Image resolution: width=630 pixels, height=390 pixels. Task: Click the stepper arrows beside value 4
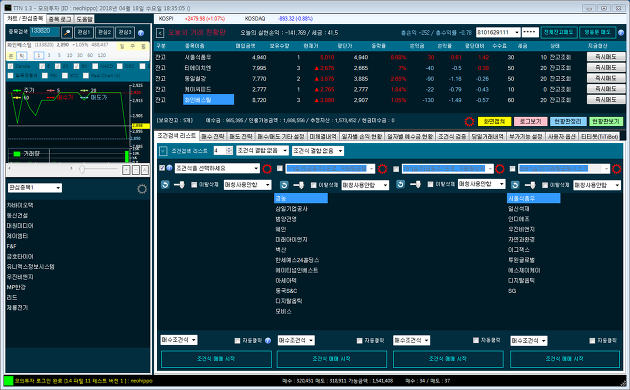(229, 151)
